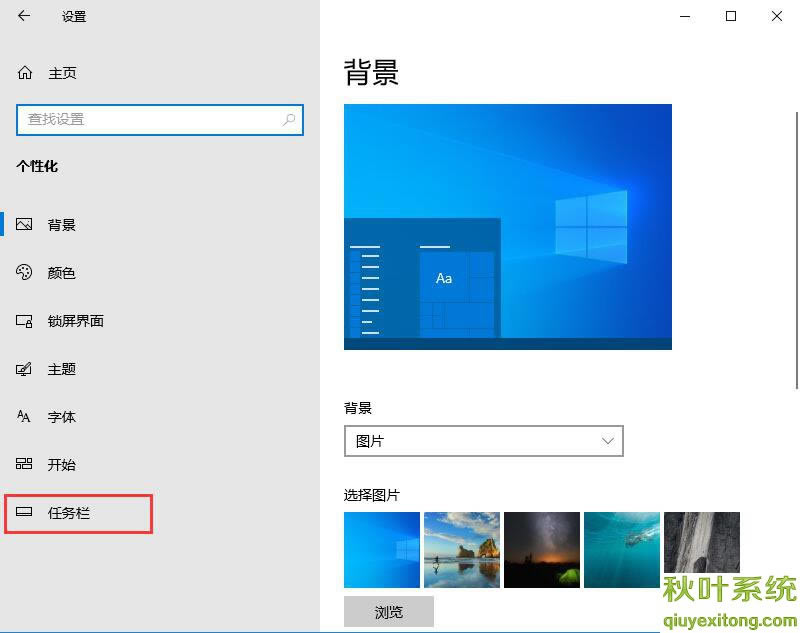Choose the beach rocks wallpaper thumbnail
Viewport: 800px width, 633px height.
[462, 550]
